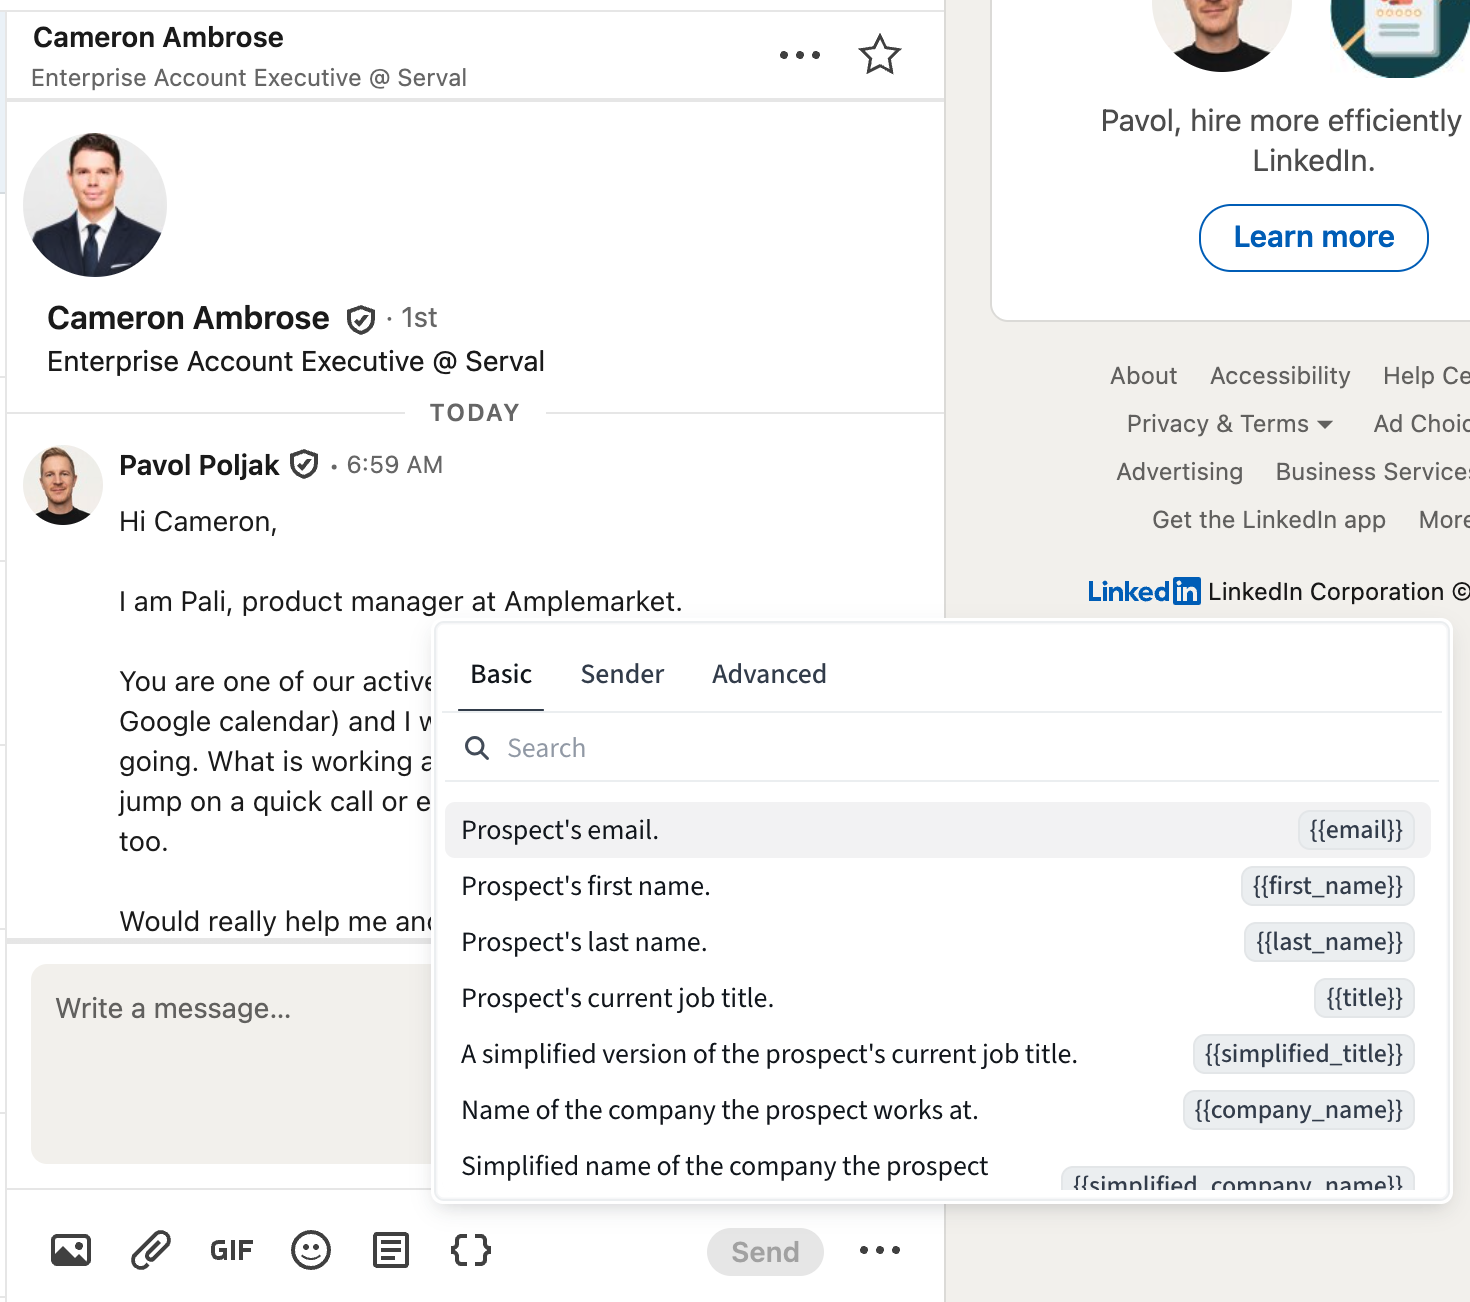Click verification badge beside Cameron Ambrose name
The image size is (1470, 1302).
[x=360, y=319]
